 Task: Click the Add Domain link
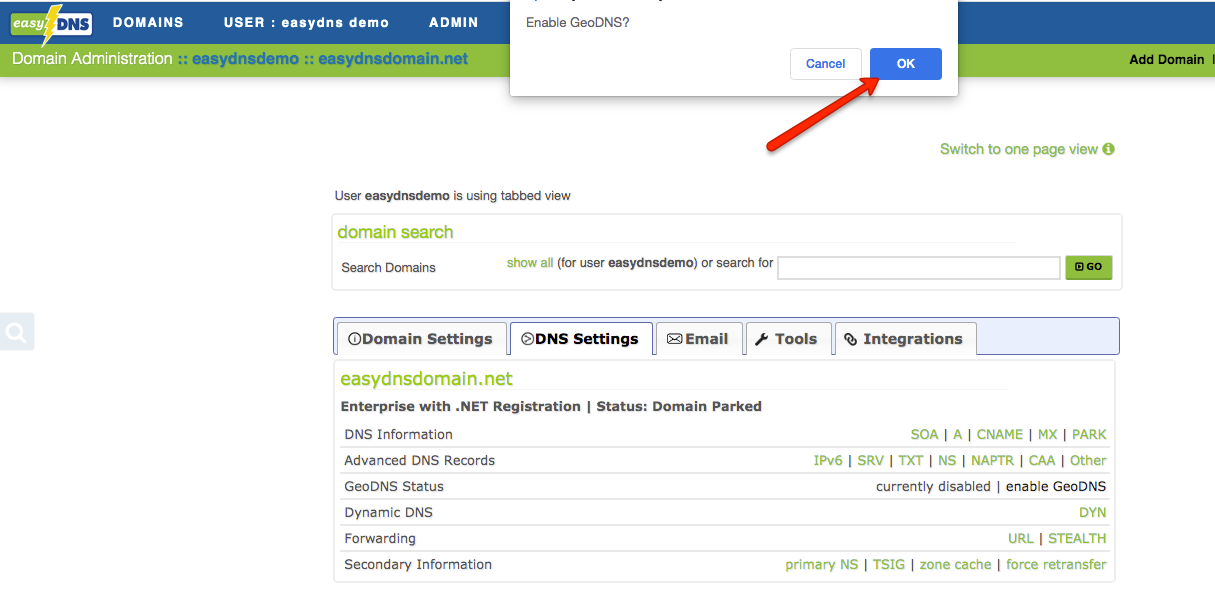click(1166, 59)
